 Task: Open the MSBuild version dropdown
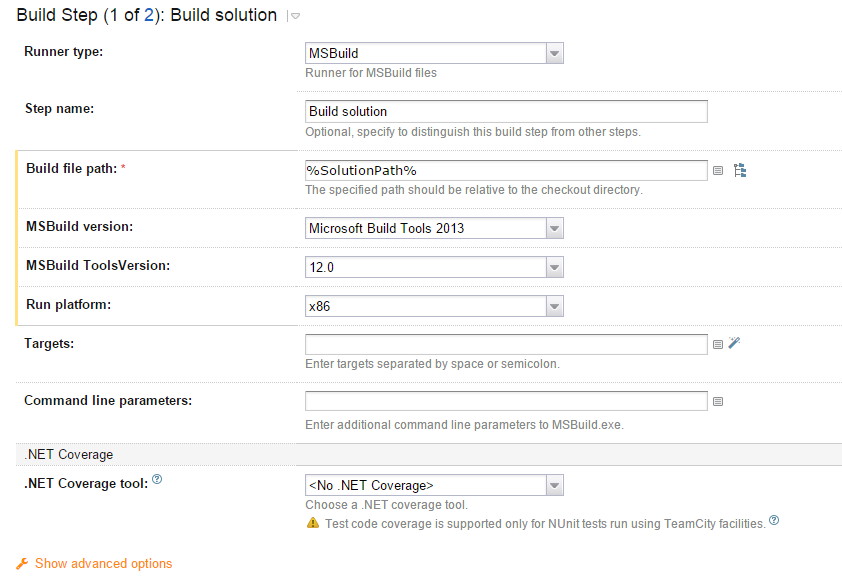pyautogui.click(x=555, y=229)
